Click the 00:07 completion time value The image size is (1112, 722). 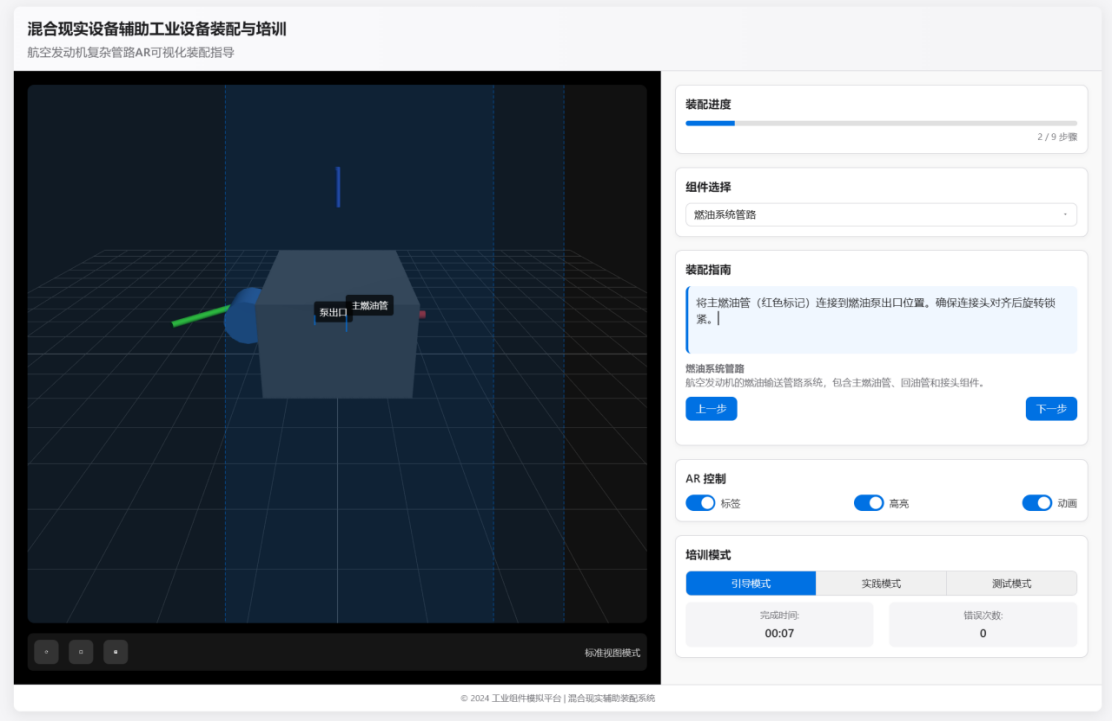779,633
